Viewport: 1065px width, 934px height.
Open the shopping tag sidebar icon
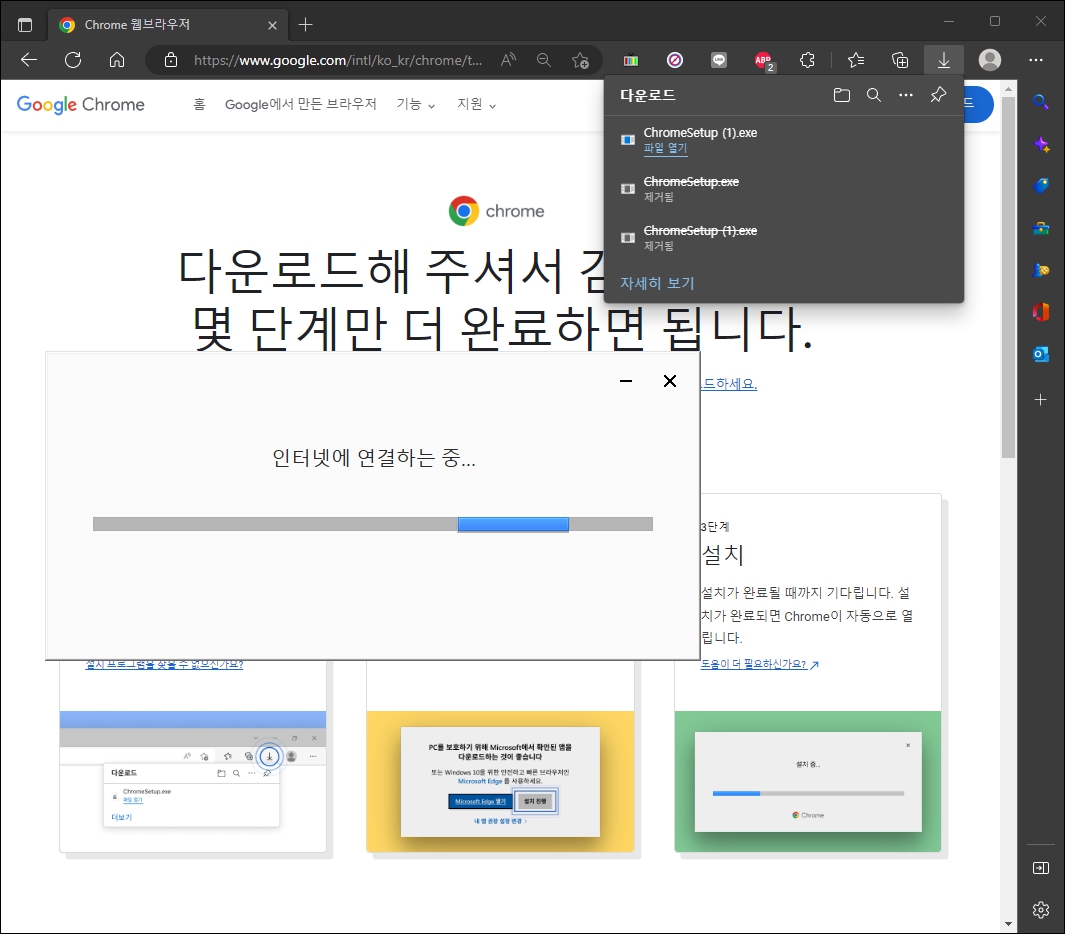tap(1041, 186)
